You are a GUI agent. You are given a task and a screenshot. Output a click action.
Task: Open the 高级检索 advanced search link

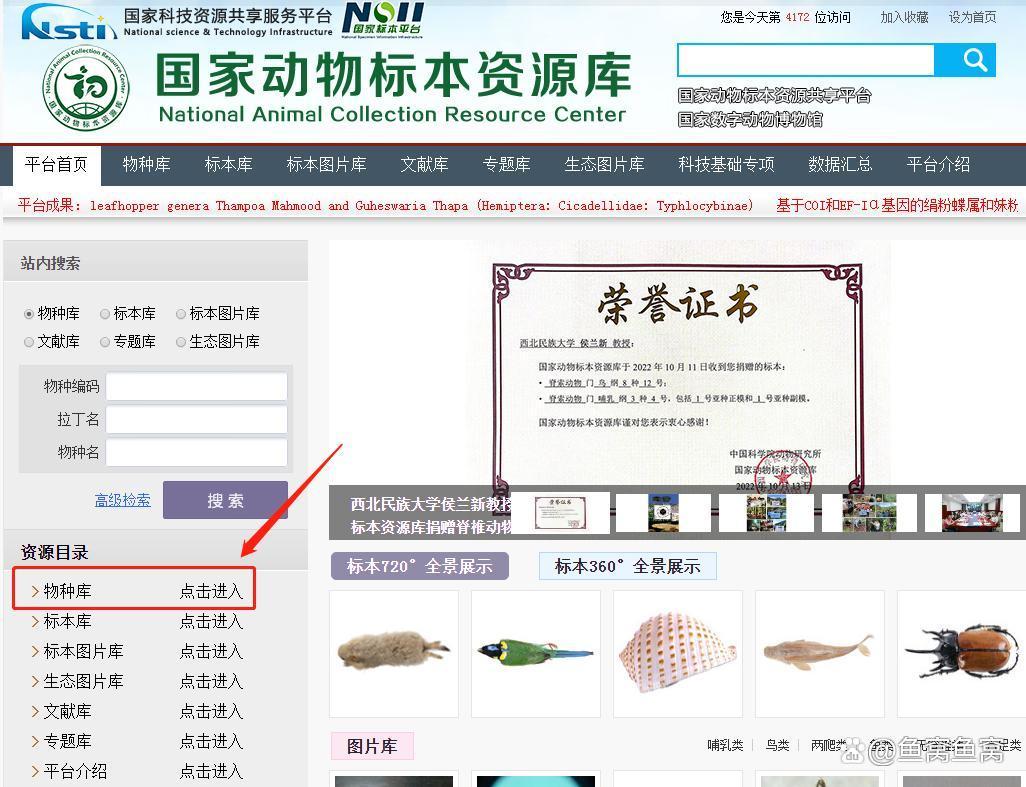click(x=122, y=500)
